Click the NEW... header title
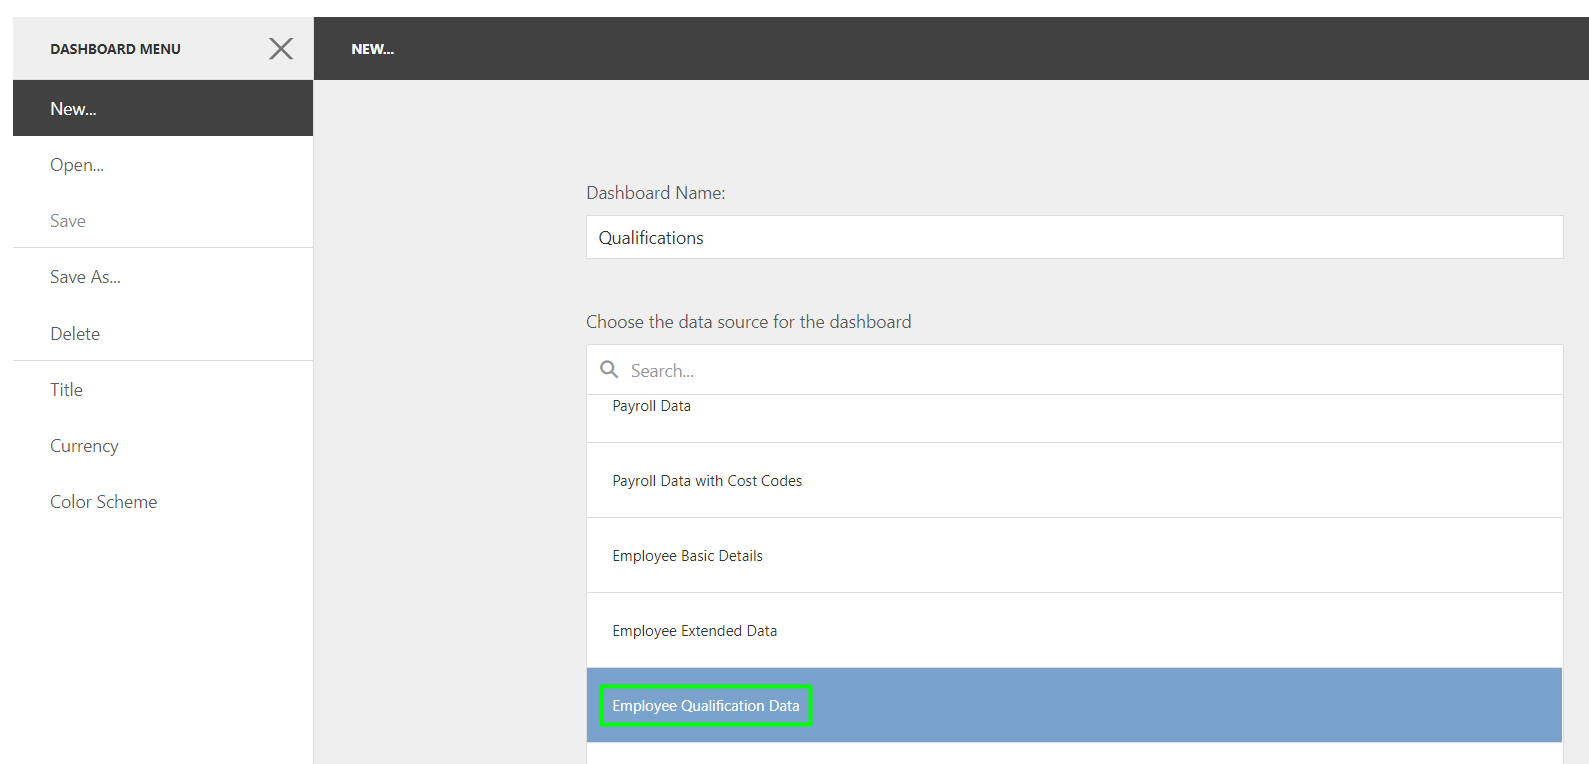 372,49
